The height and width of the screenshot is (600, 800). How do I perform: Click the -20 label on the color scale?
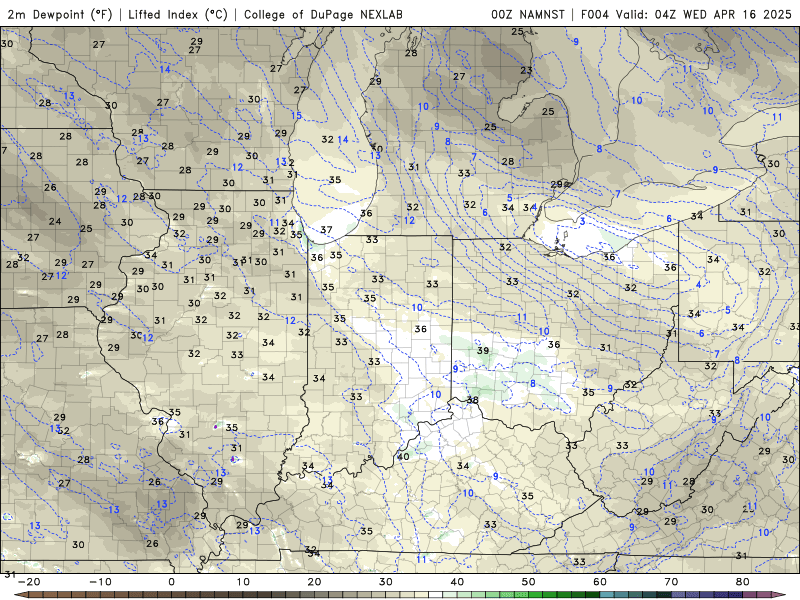(29, 582)
